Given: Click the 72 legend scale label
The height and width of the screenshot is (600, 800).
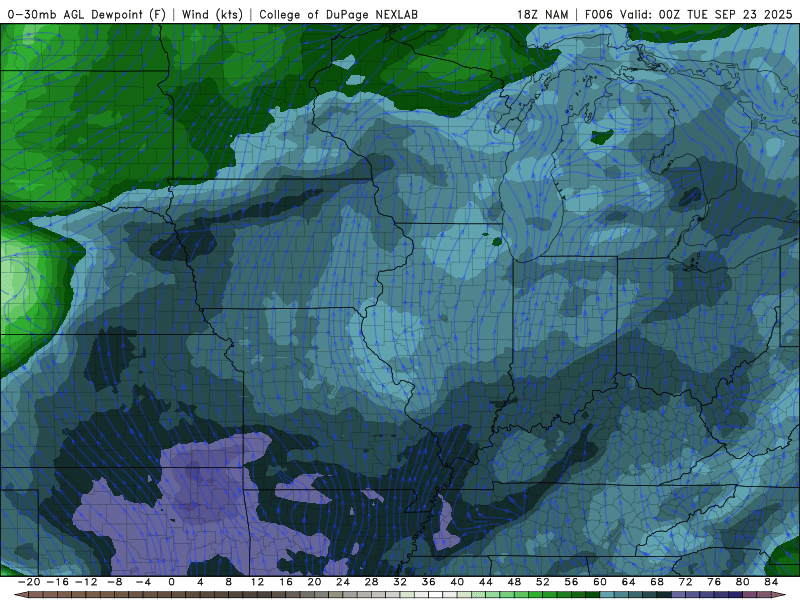Looking at the screenshot, I should pos(686,582).
